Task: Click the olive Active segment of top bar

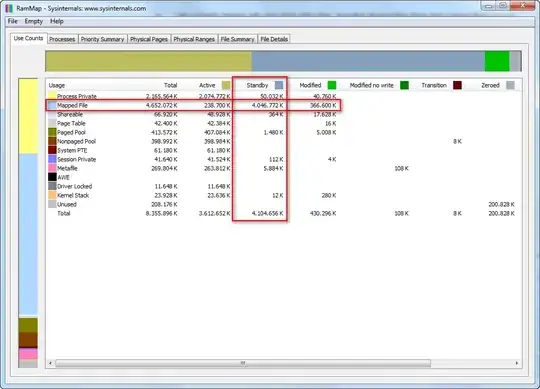Action: (x=148, y=61)
